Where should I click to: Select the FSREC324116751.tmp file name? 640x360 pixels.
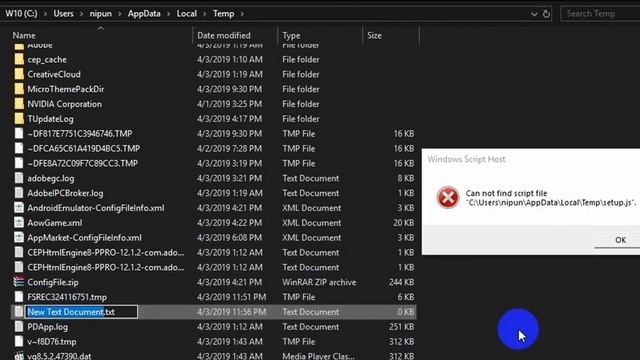[x=67, y=297]
